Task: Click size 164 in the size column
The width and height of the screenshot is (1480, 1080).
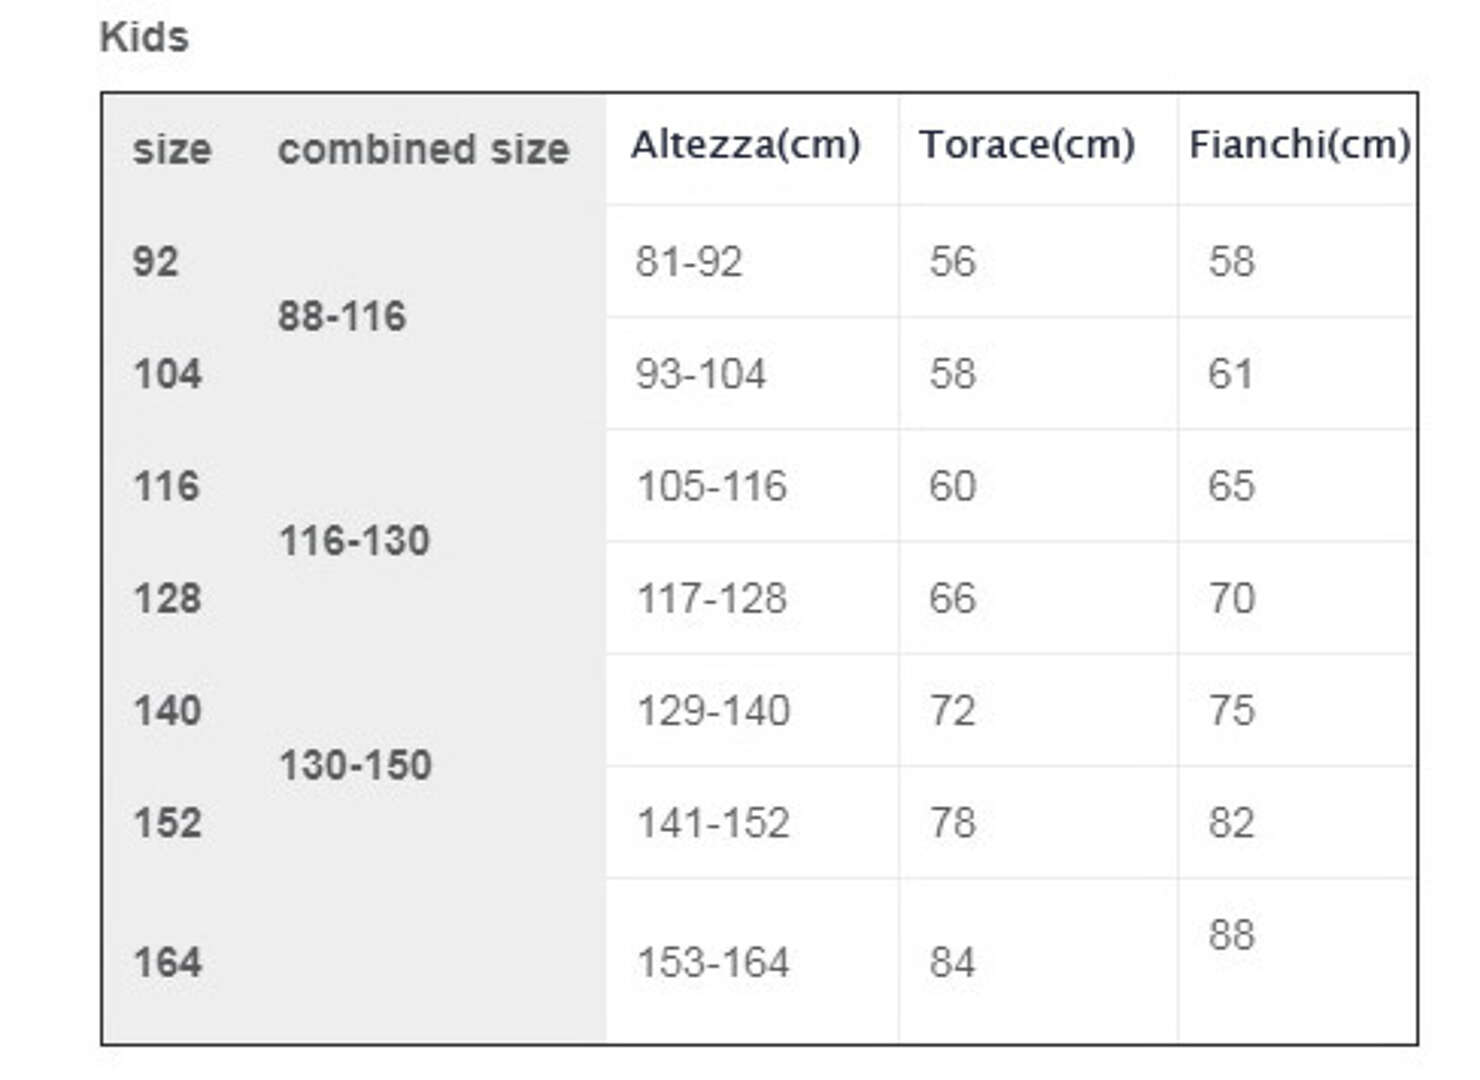Action: (168, 963)
